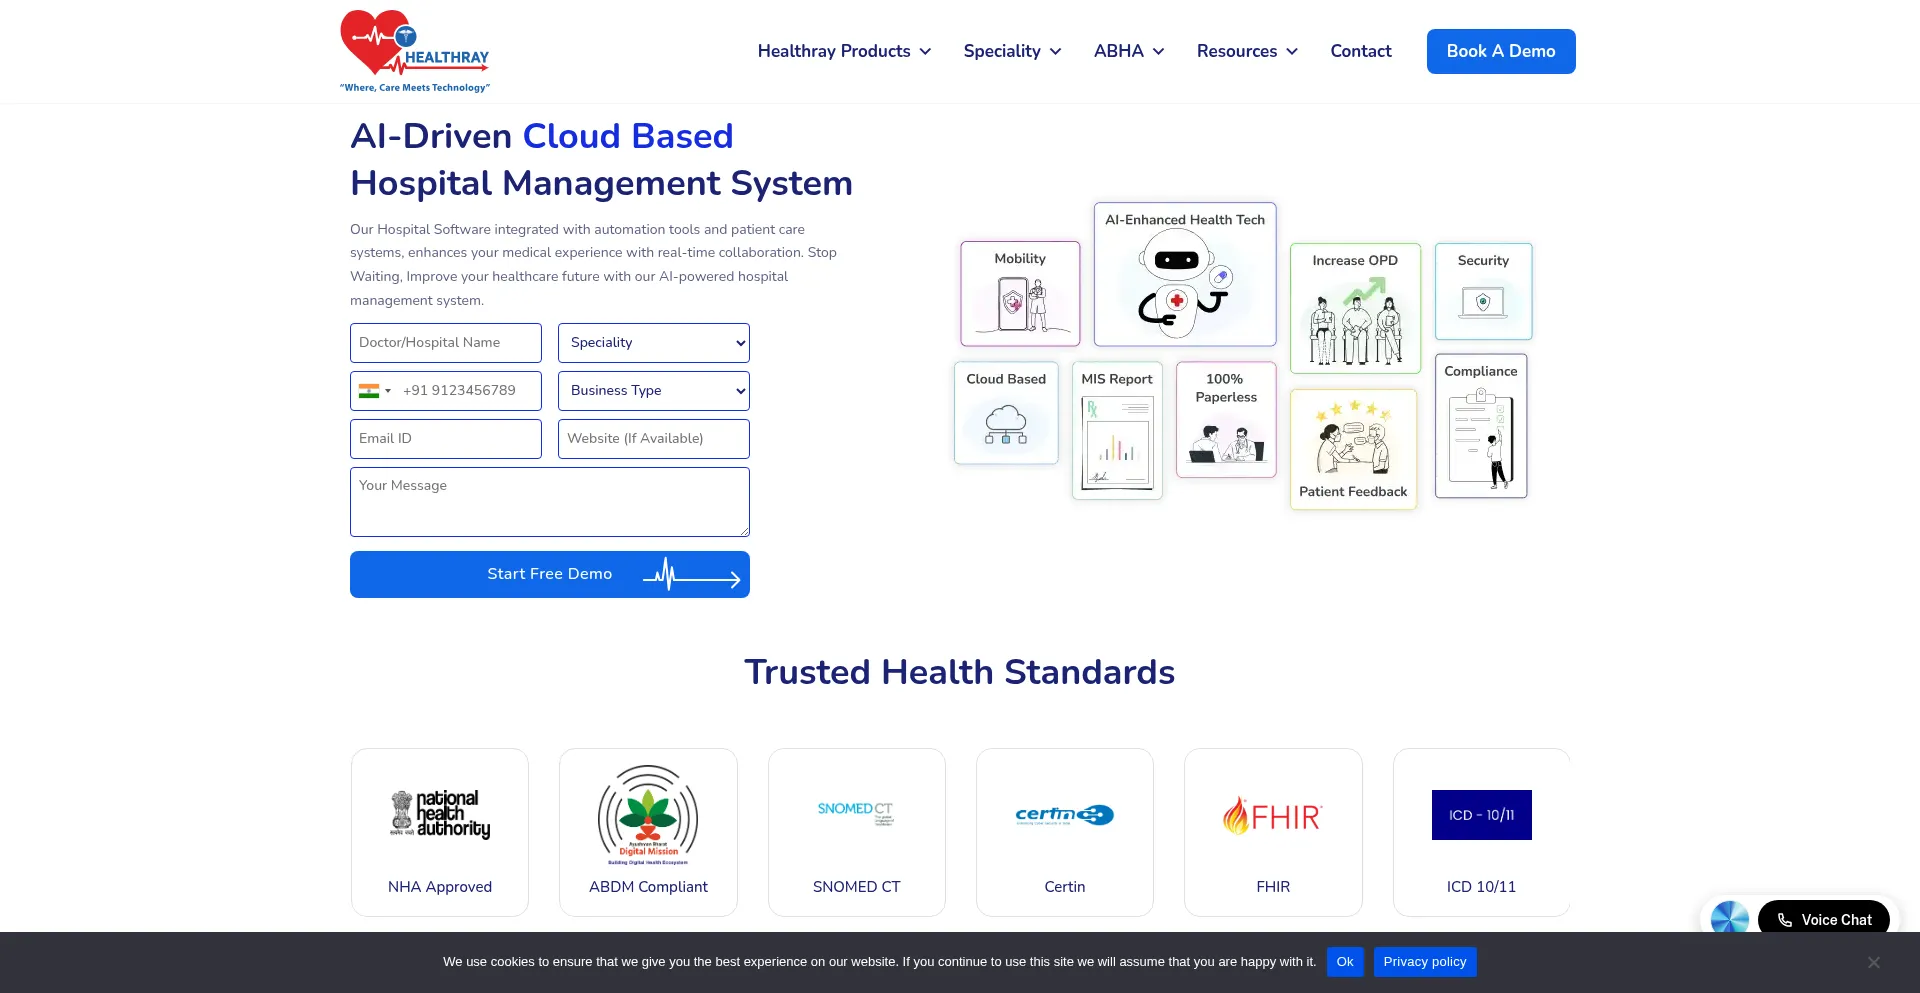The image size is (1920, 993).
Task: Open the Privacy policy link
Action: [x=1424, y=962]
